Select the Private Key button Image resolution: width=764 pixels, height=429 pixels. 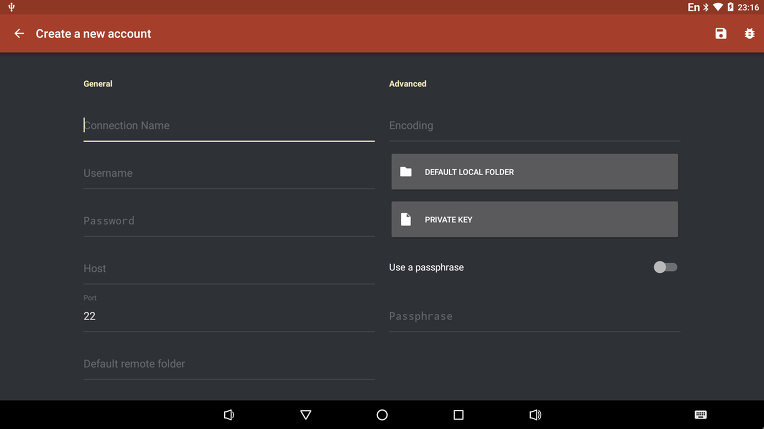[x=534, y=219]
